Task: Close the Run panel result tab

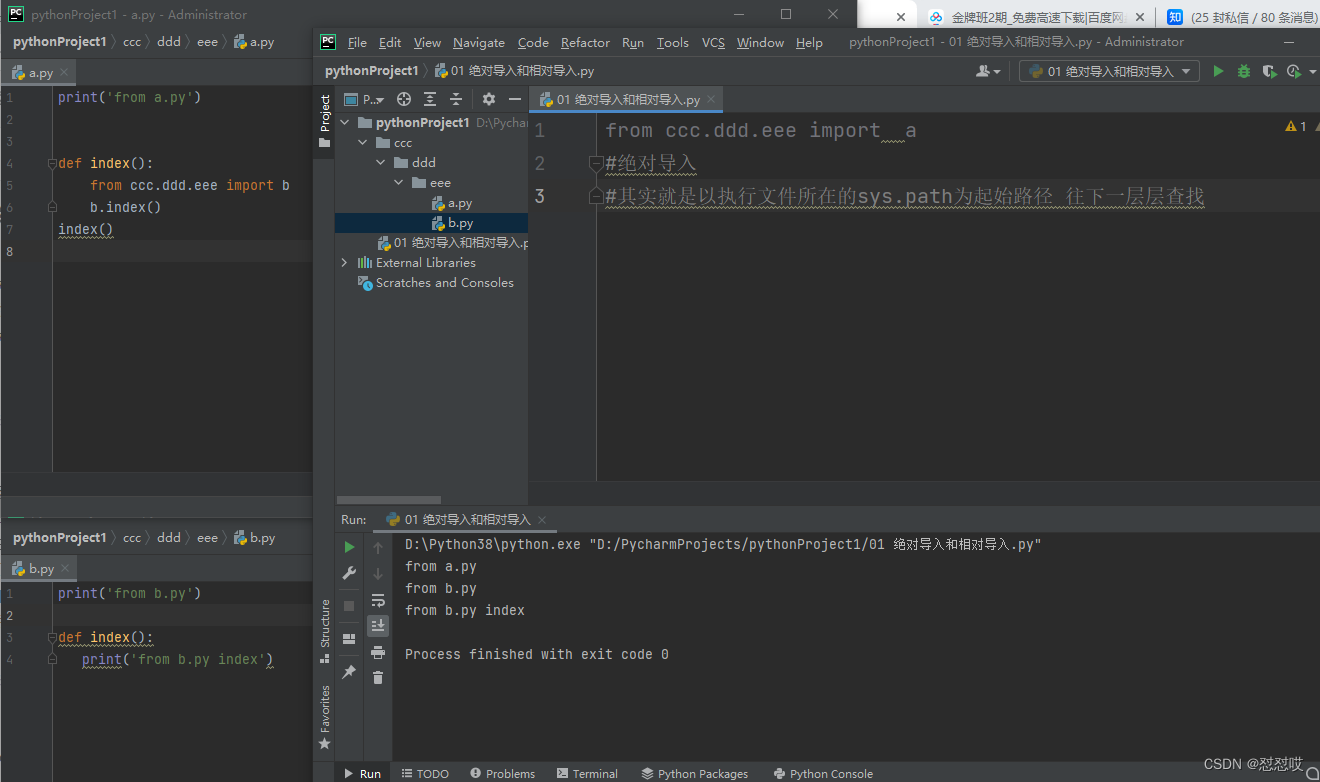Action: 543,520
